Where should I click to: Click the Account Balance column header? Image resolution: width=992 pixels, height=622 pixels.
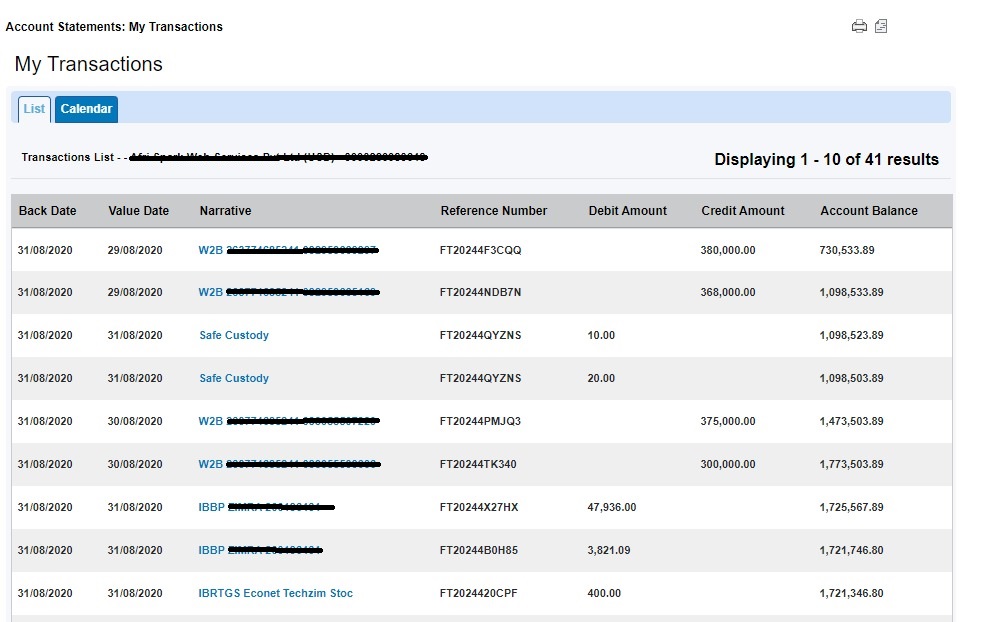[x=868, y=211]
